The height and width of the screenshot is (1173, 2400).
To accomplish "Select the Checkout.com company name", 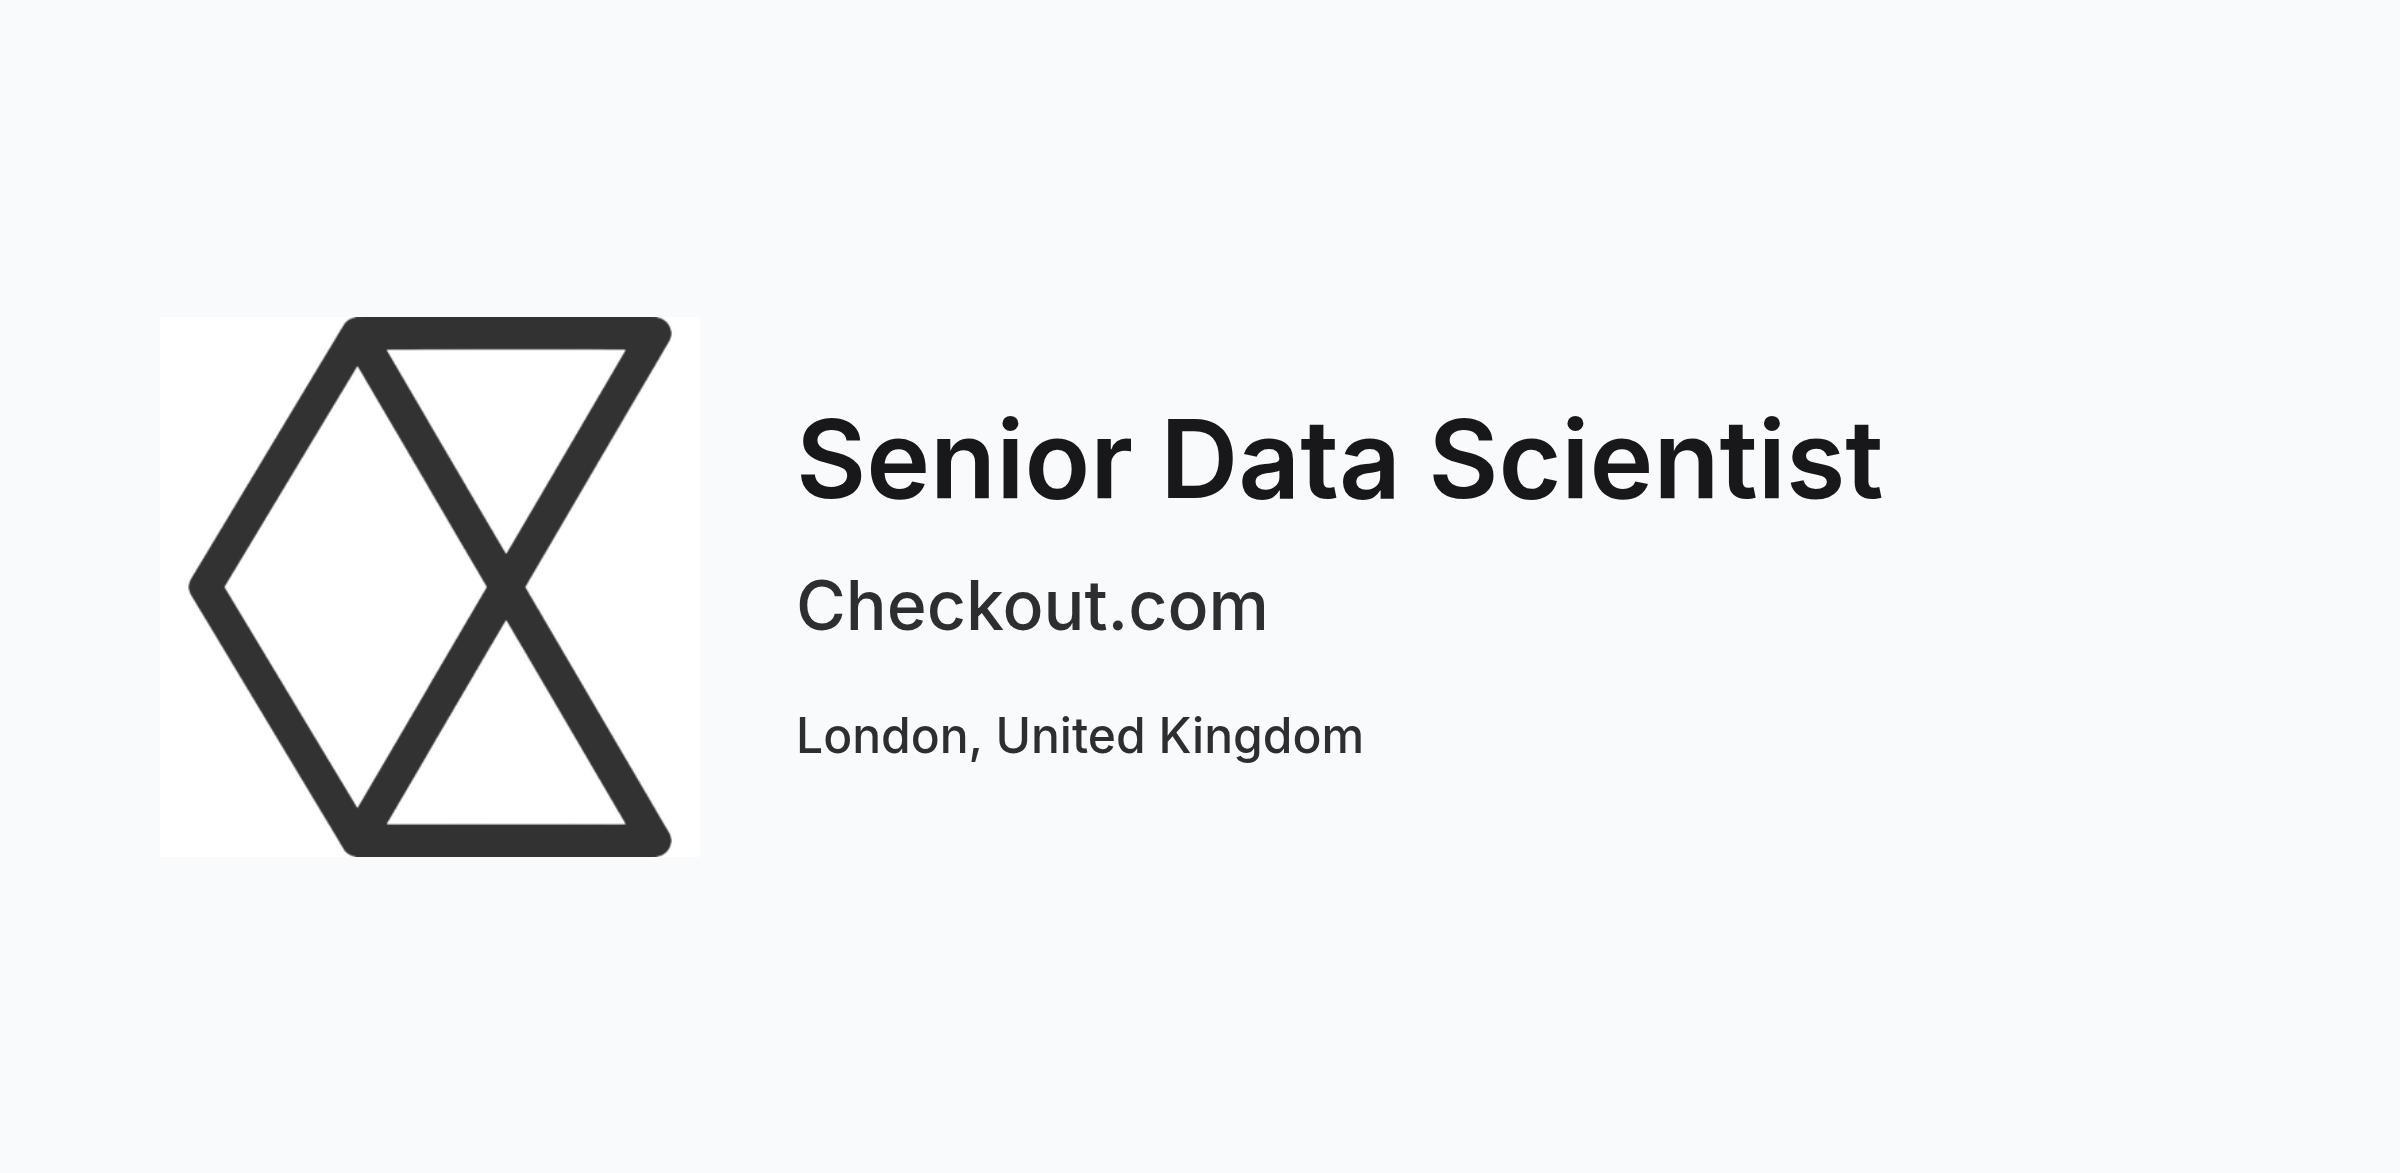I will pos(1032,606).
